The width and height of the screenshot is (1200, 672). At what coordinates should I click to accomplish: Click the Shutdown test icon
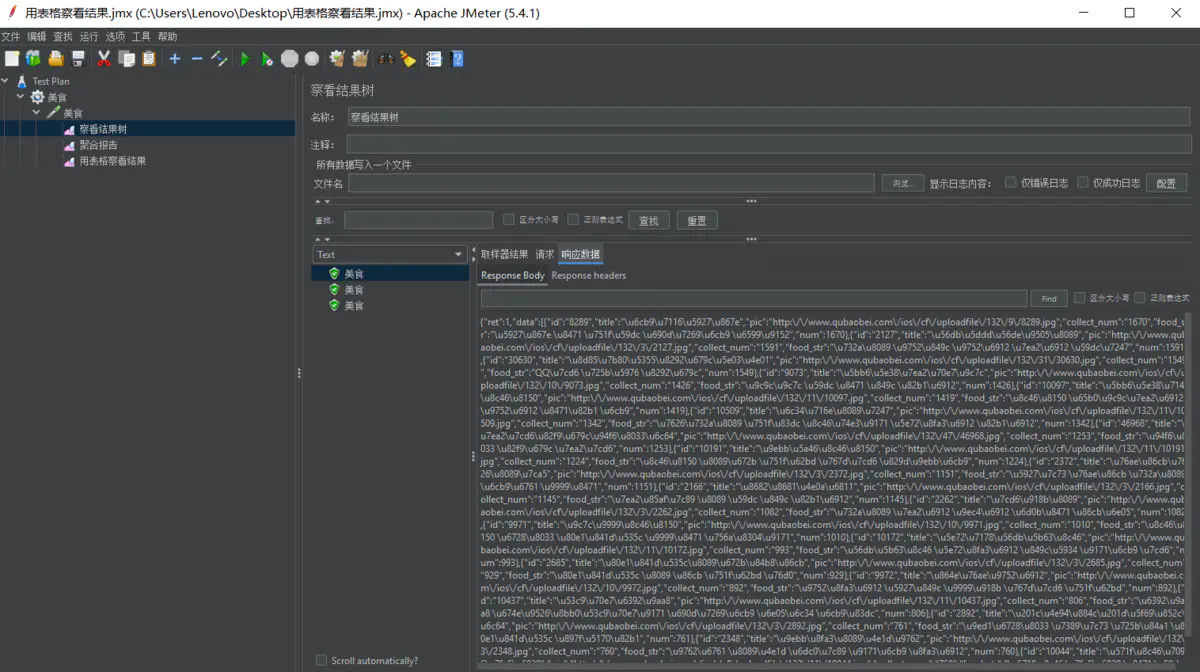[312, 59]
